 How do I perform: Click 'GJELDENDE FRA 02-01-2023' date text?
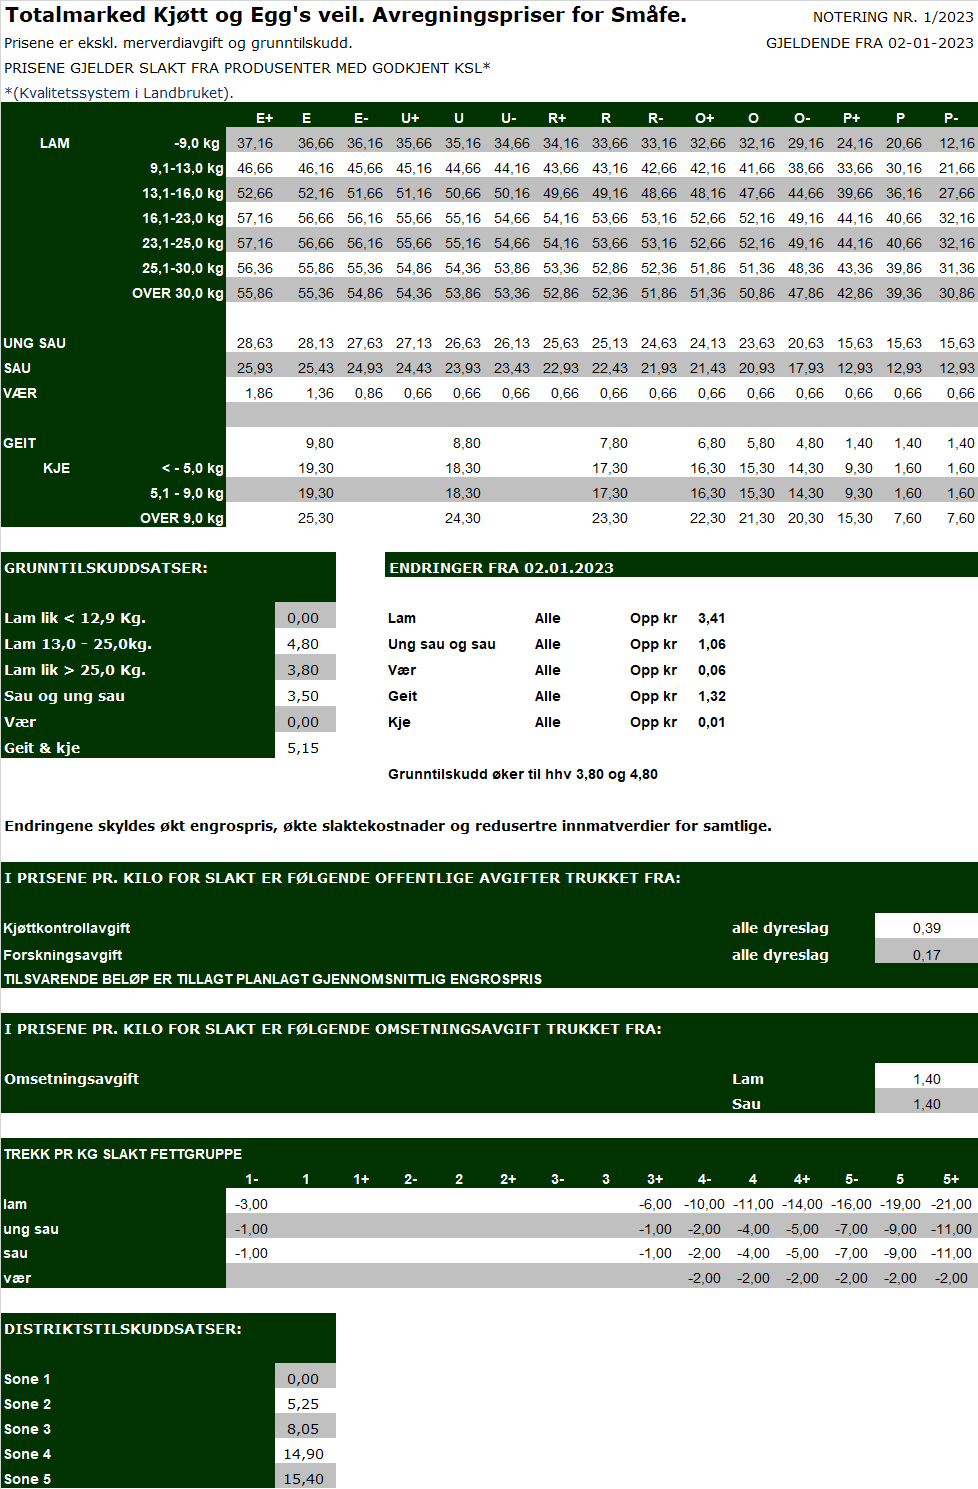click(870, 43)
